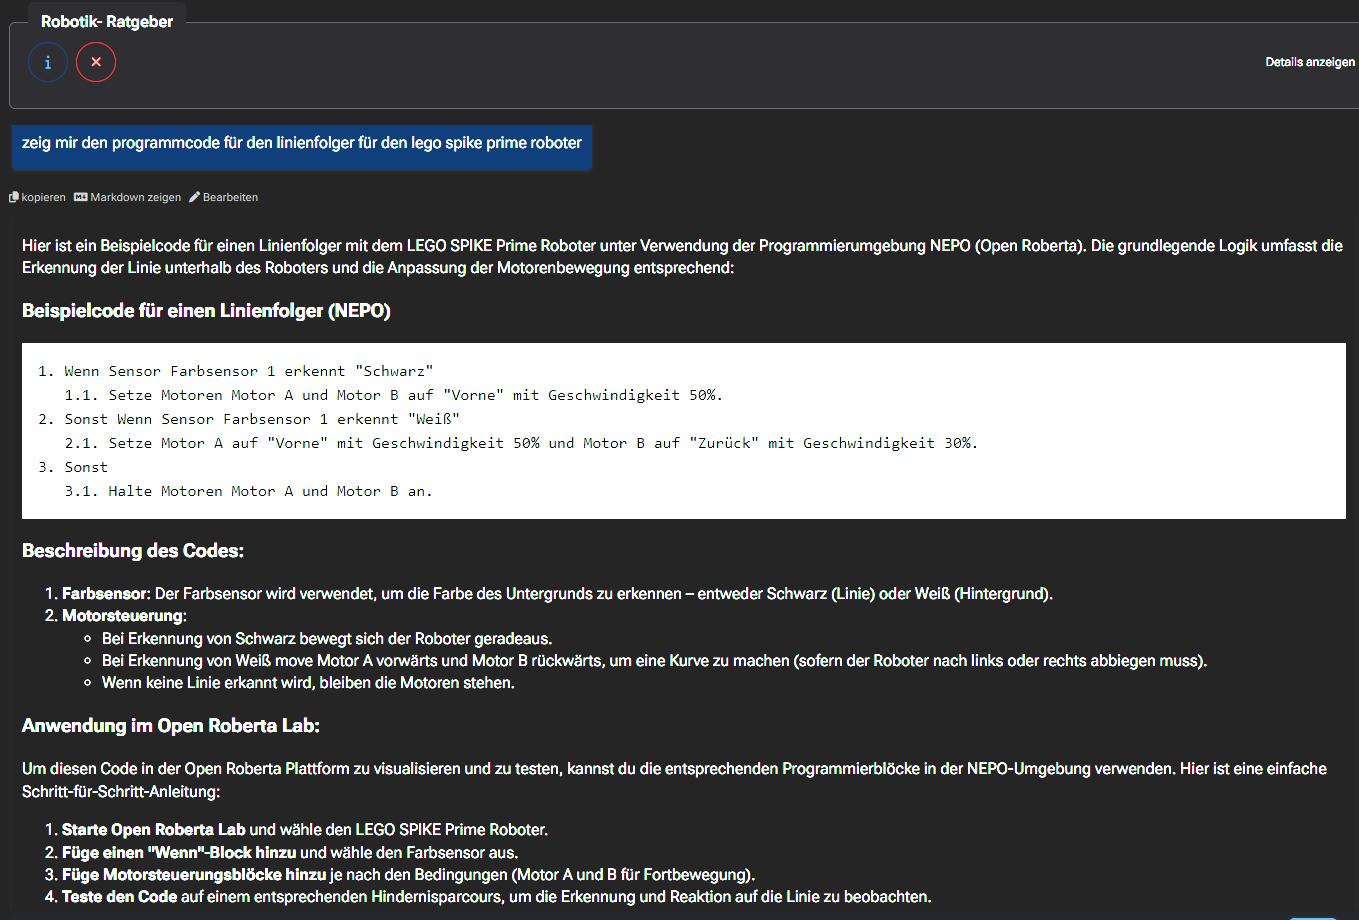
Task: Click the heading Beispielcode für einen Linienfolger (NEPO)
Action: click(206, 311)
